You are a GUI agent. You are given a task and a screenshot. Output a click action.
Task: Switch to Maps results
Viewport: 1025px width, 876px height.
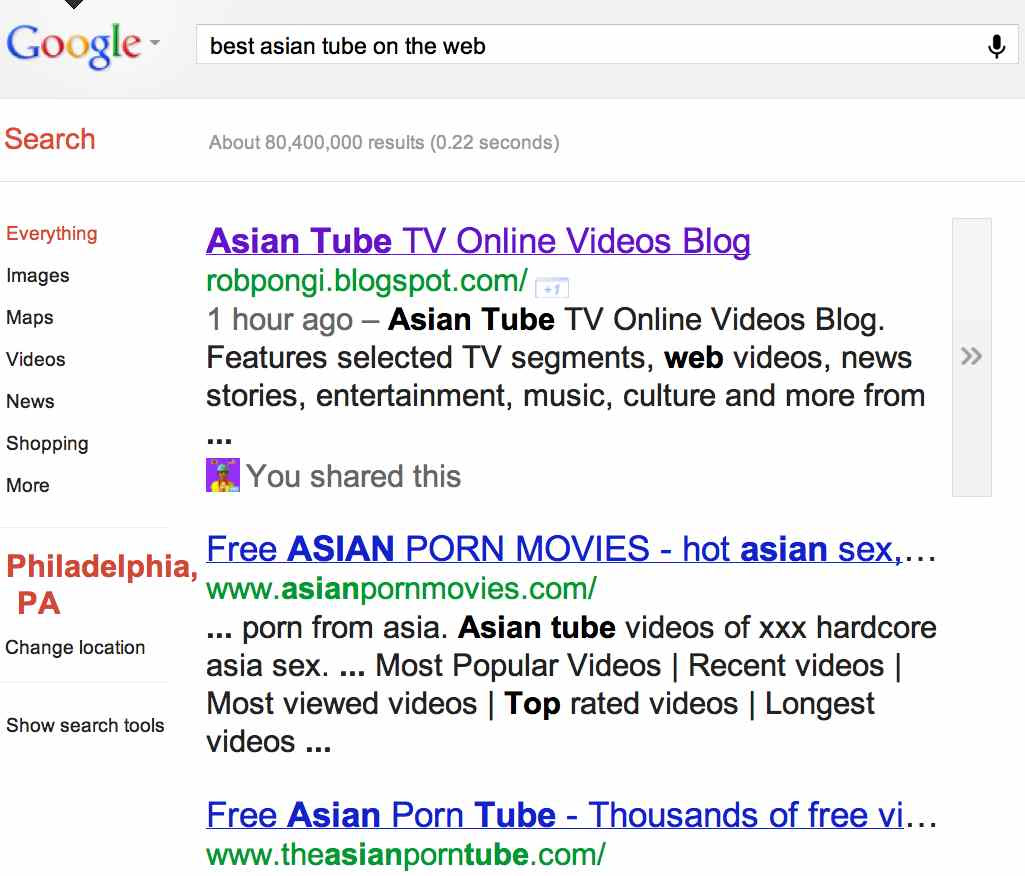[x=29, y=318]
